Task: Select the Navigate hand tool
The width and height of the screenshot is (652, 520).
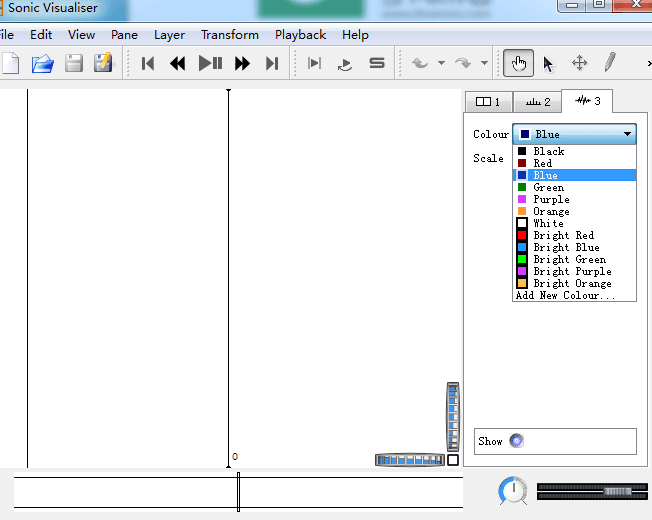Action: click(518, 63)
